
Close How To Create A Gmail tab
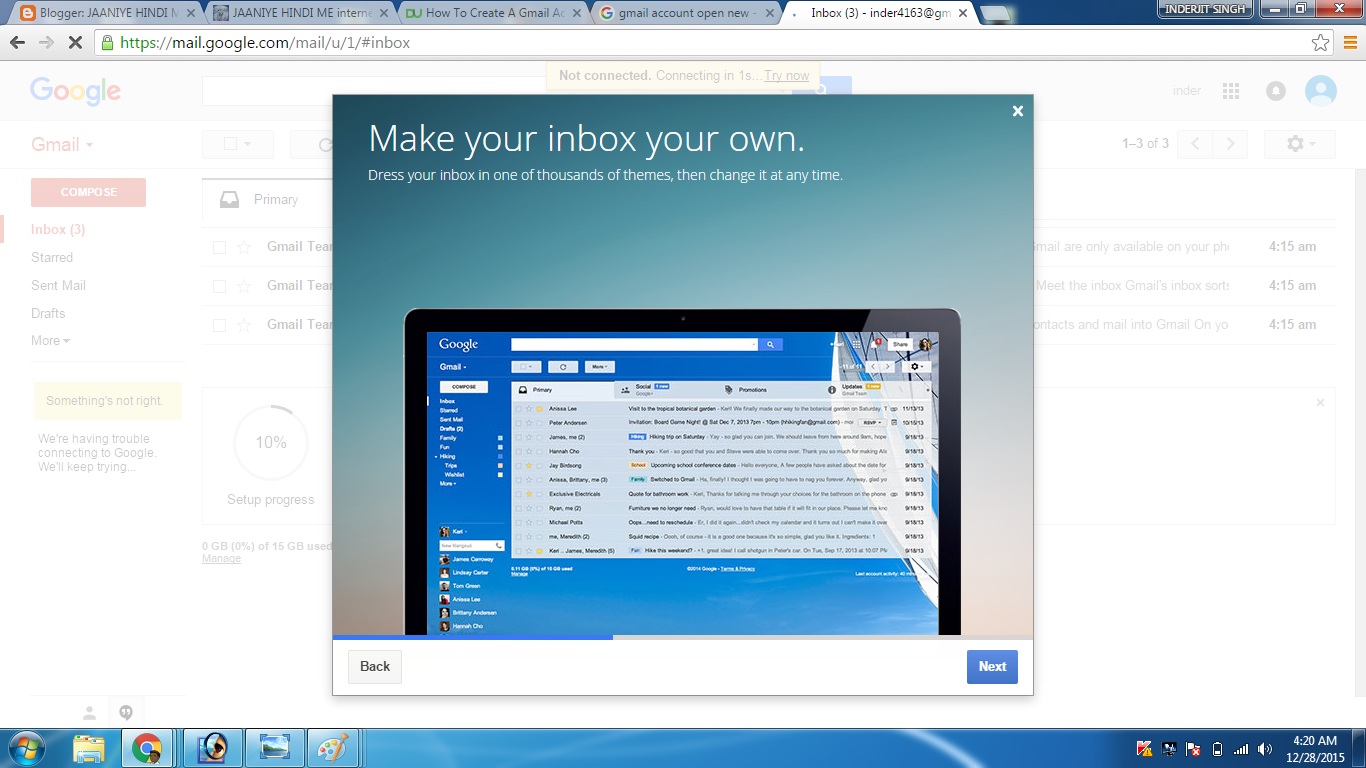point(577,13)
